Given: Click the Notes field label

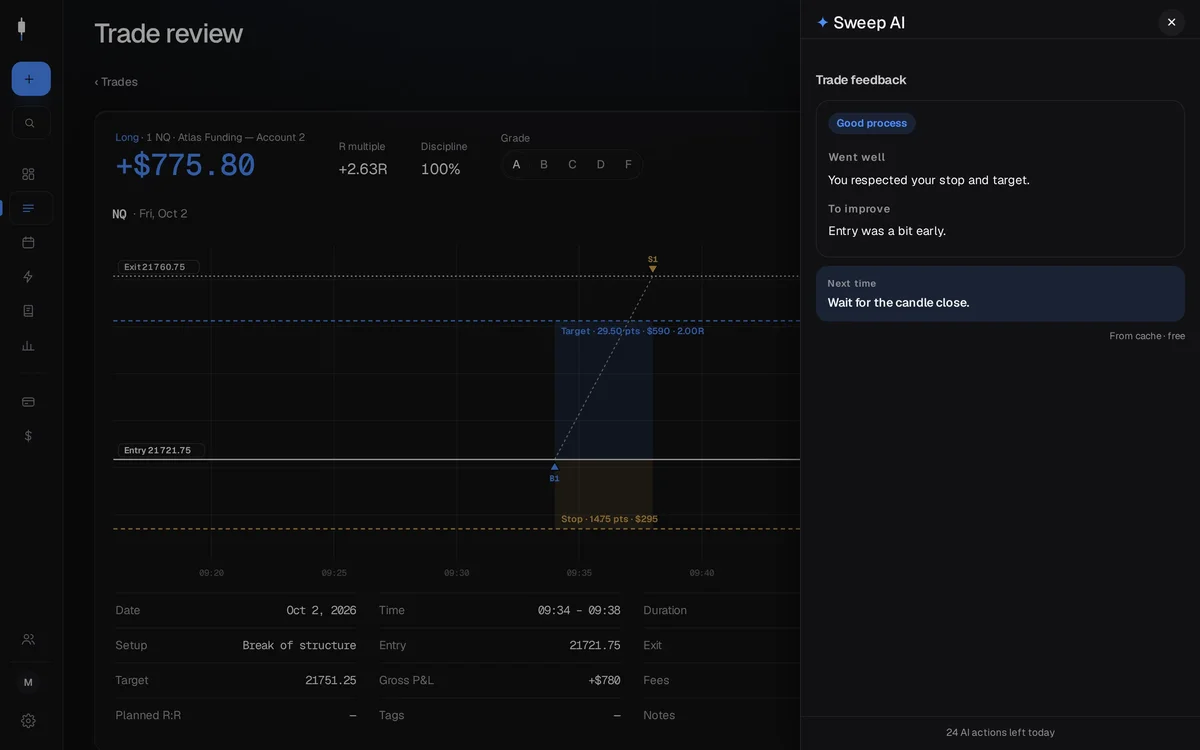Looking at the screenshot, I should pyautogui.click(x=659, y=715).
